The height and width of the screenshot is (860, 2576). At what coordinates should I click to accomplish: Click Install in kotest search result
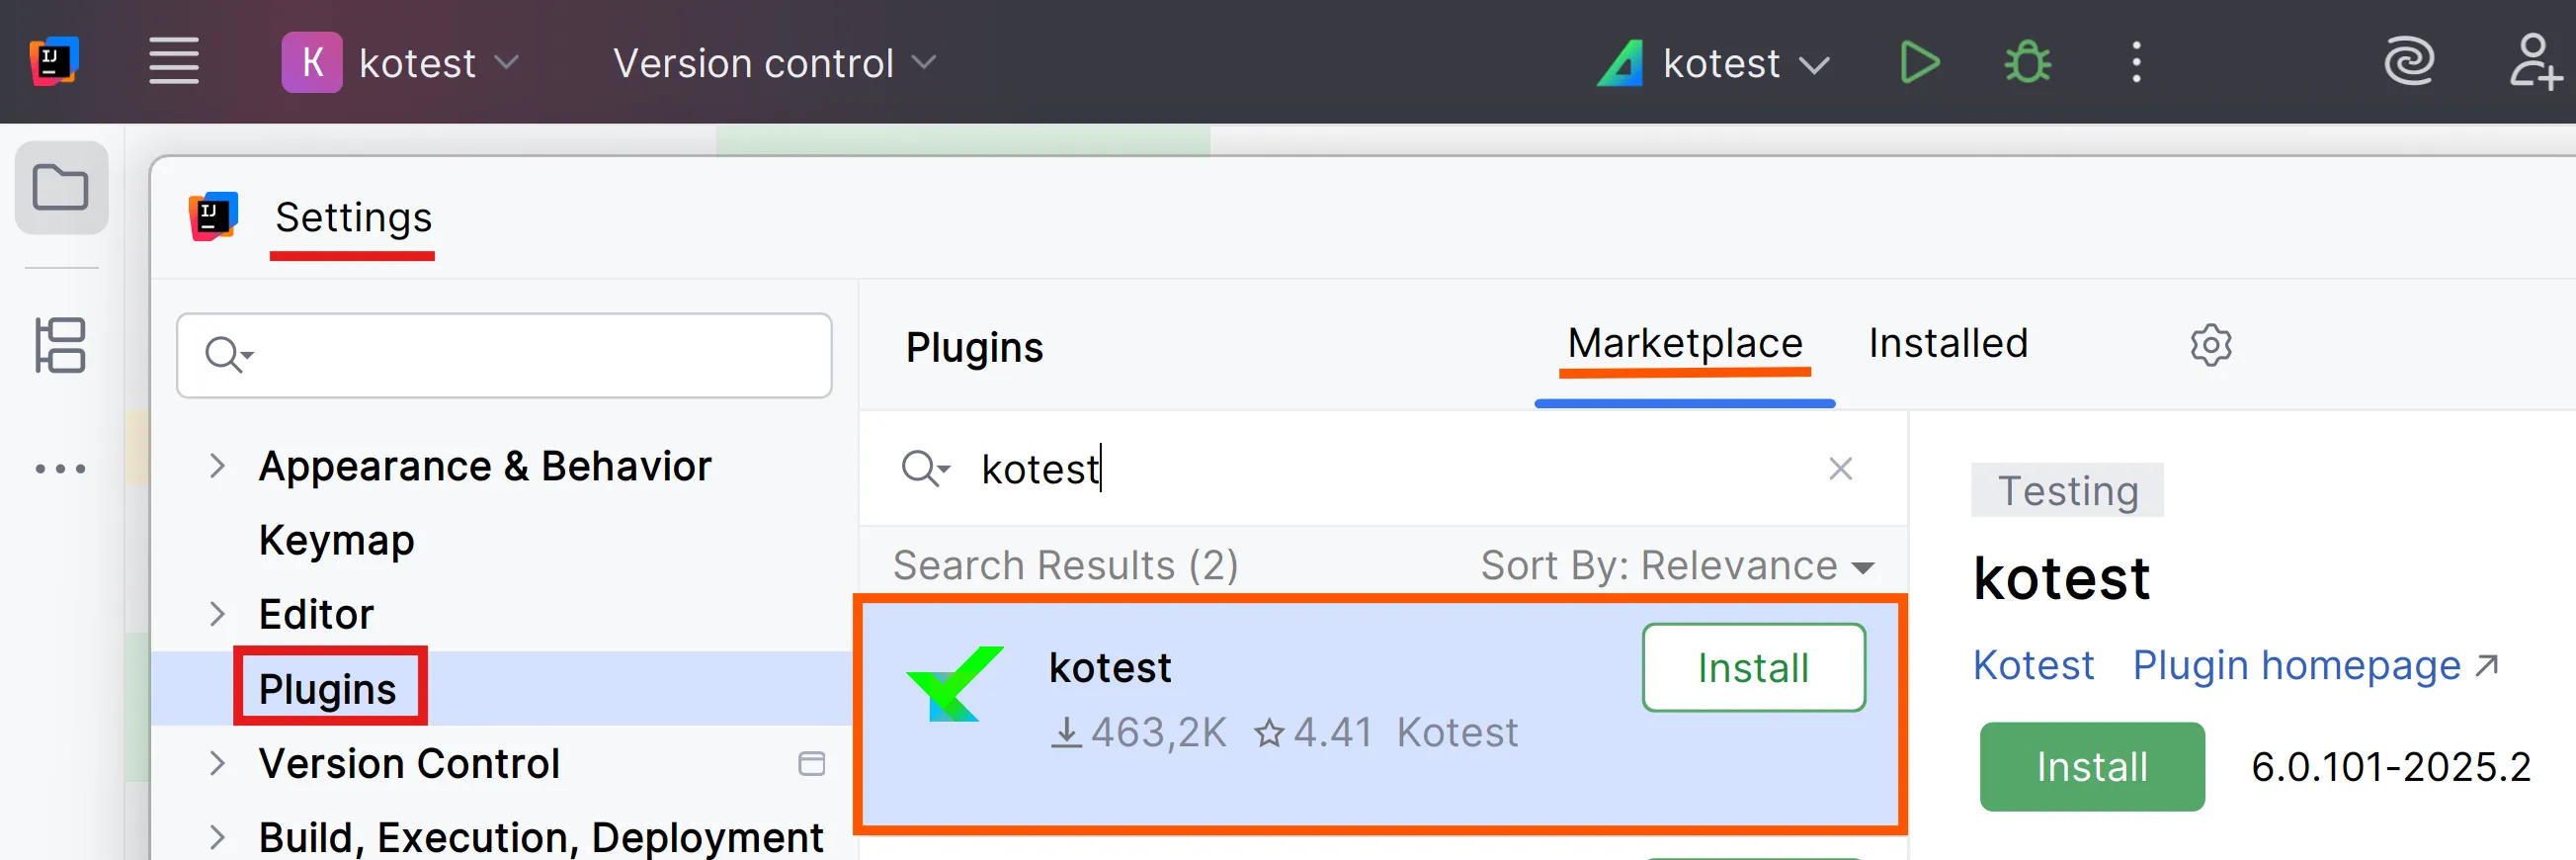1752,668
